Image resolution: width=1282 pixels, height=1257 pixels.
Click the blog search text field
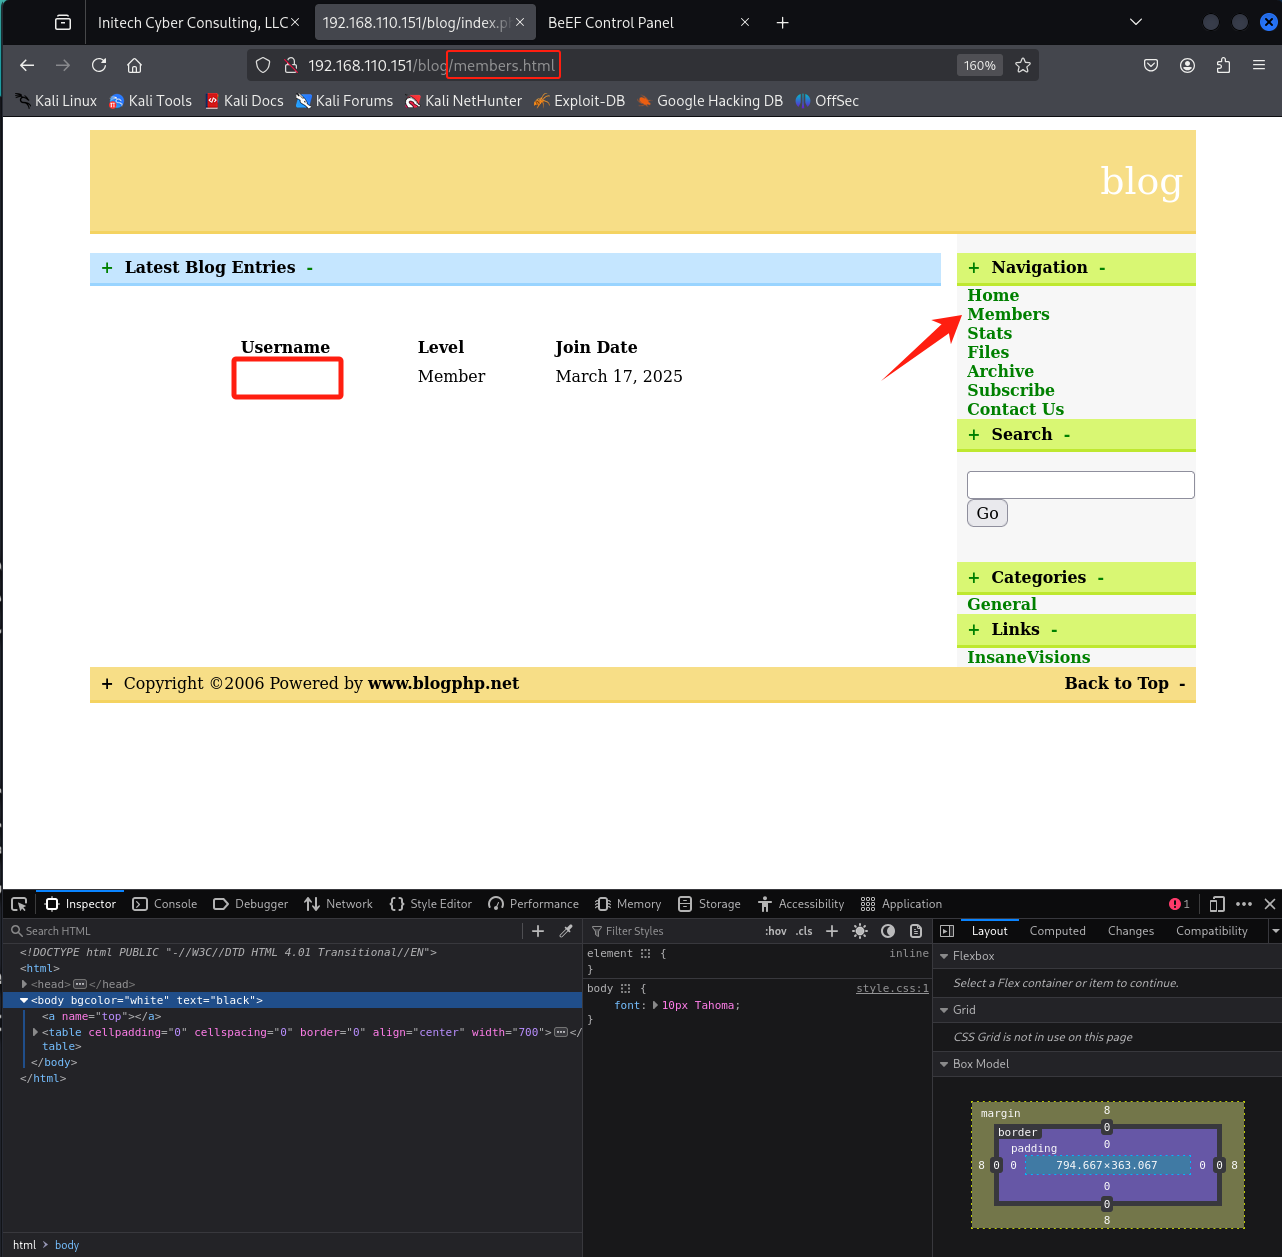1080,485
